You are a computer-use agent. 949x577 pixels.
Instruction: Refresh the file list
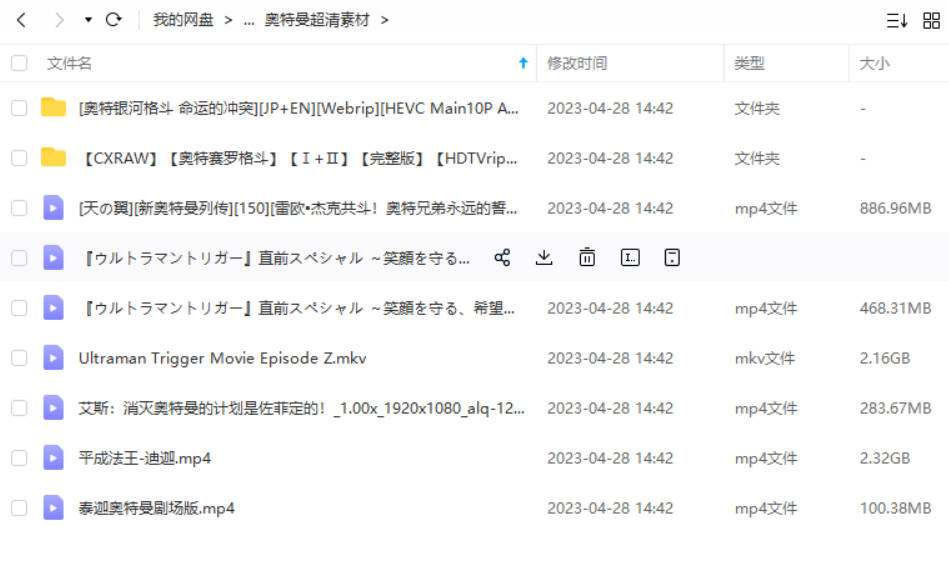pos(114,20)
